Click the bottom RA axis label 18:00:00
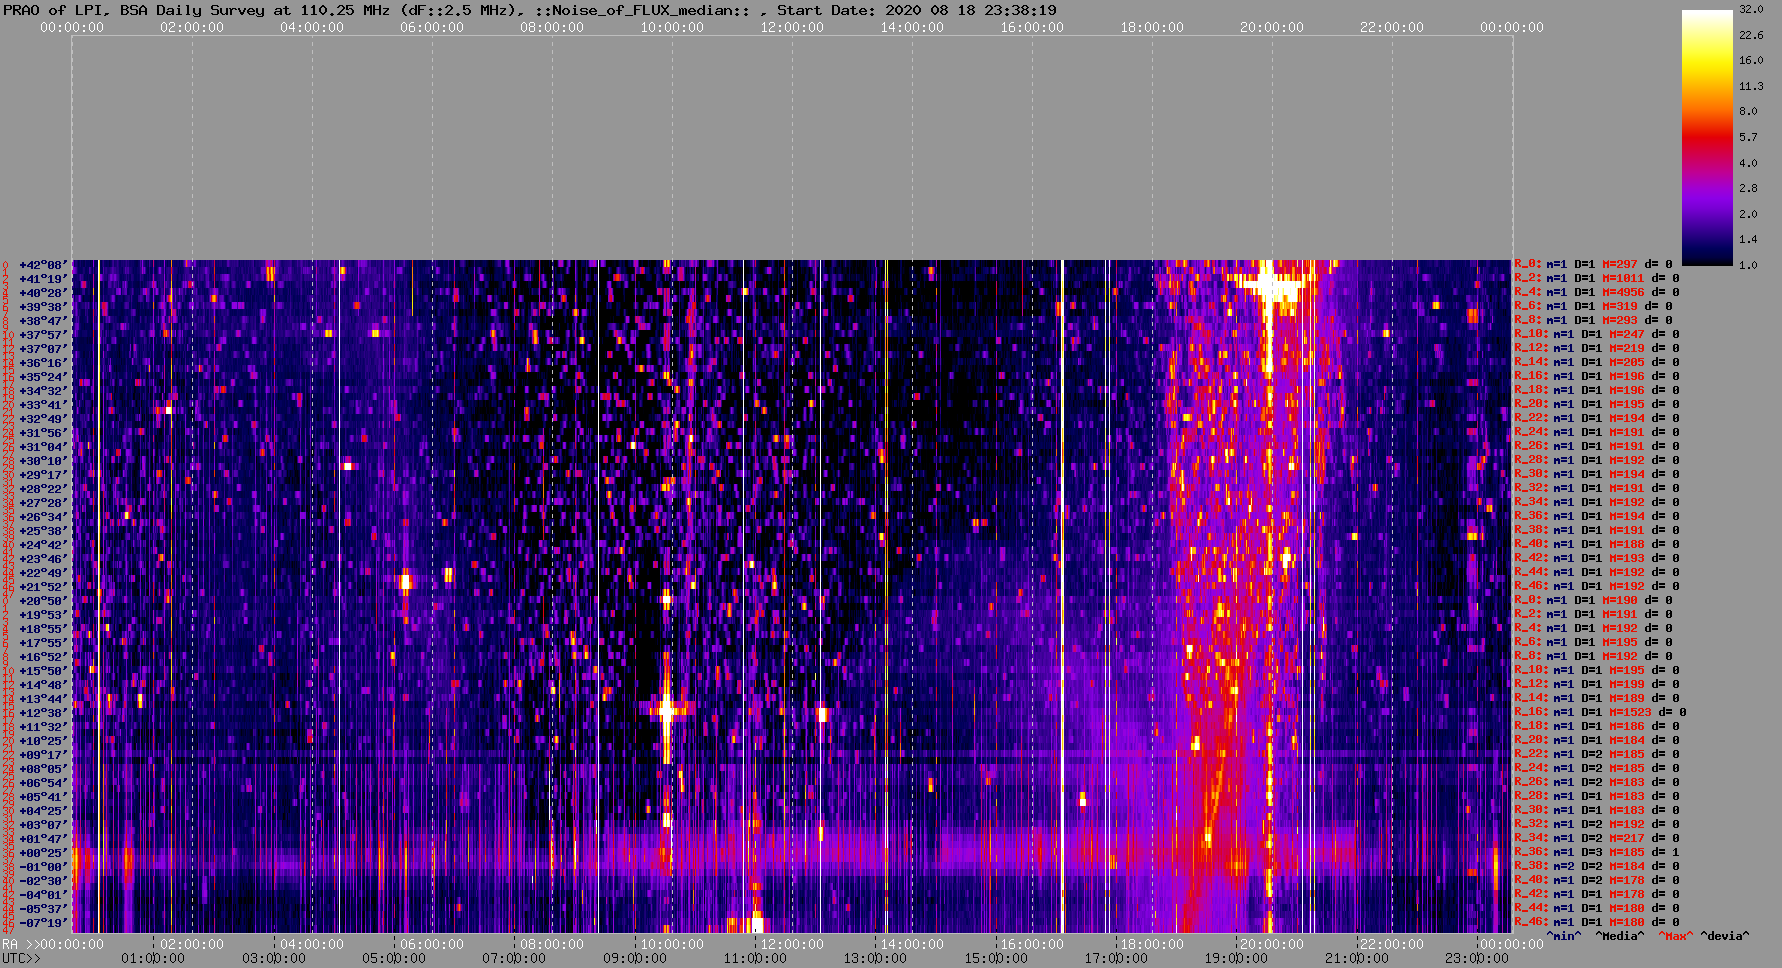Screen dimensions: 1782x968 tap(1152, 944)
